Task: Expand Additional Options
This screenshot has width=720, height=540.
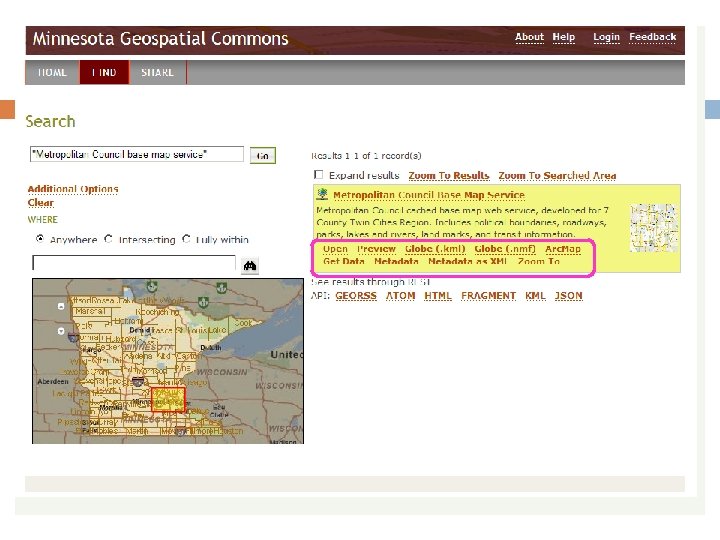Action: [73, 189]
